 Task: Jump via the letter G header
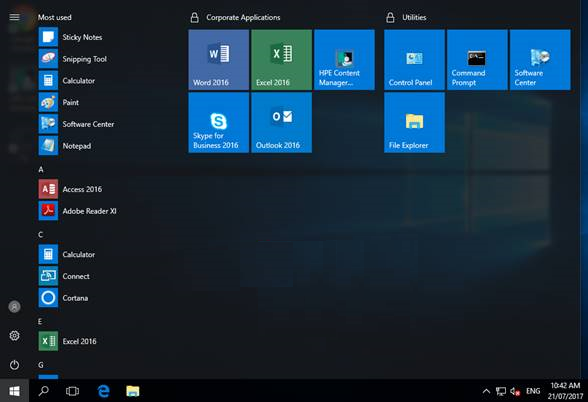pyautogui.click(x=41, y=365)
